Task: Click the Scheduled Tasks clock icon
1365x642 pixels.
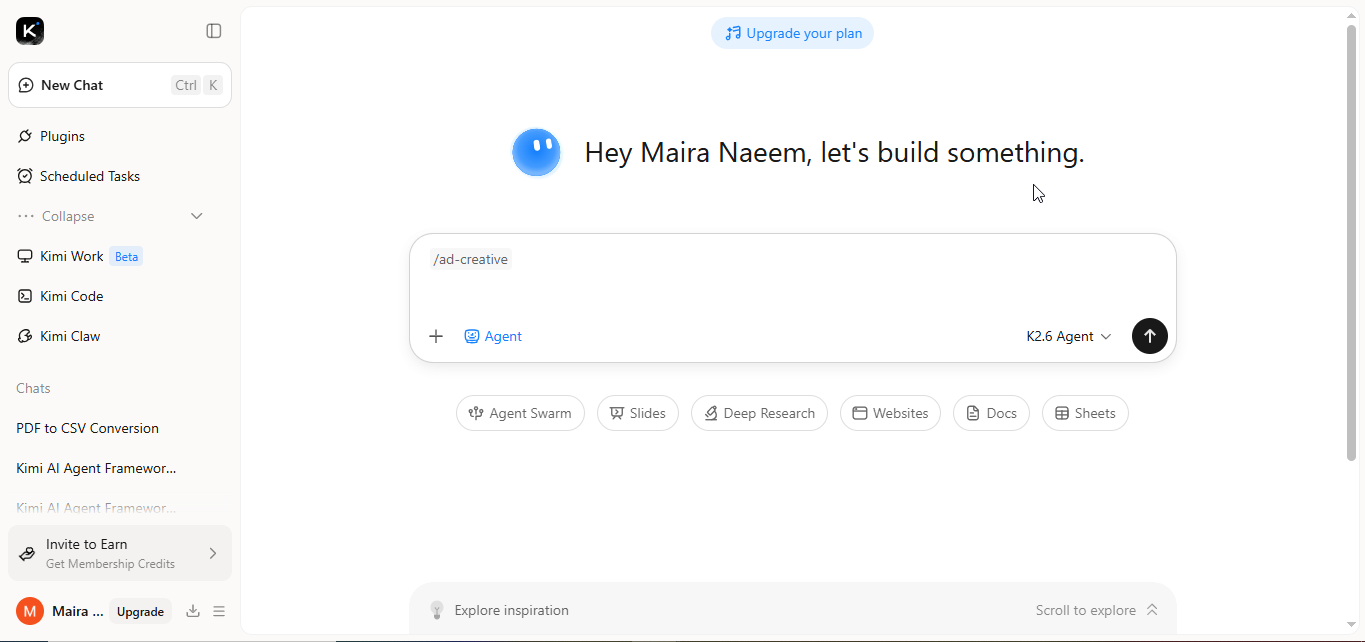Action: 26,176
